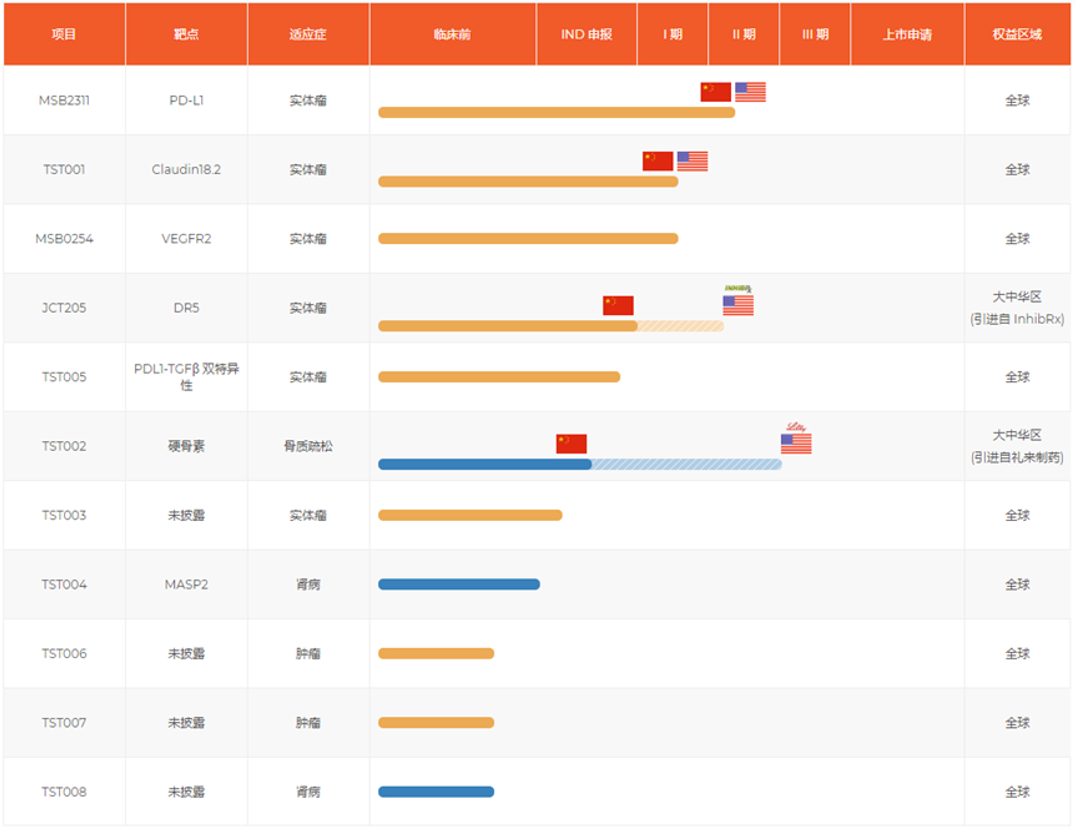Viewport: 1076px width, 831px height.
Task: Click the China flag in the JCT205 row
Action: 618,305
